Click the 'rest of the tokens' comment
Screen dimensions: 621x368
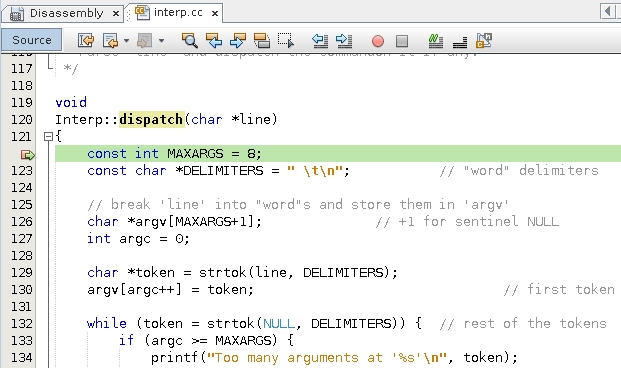click(x=523, y=324)
